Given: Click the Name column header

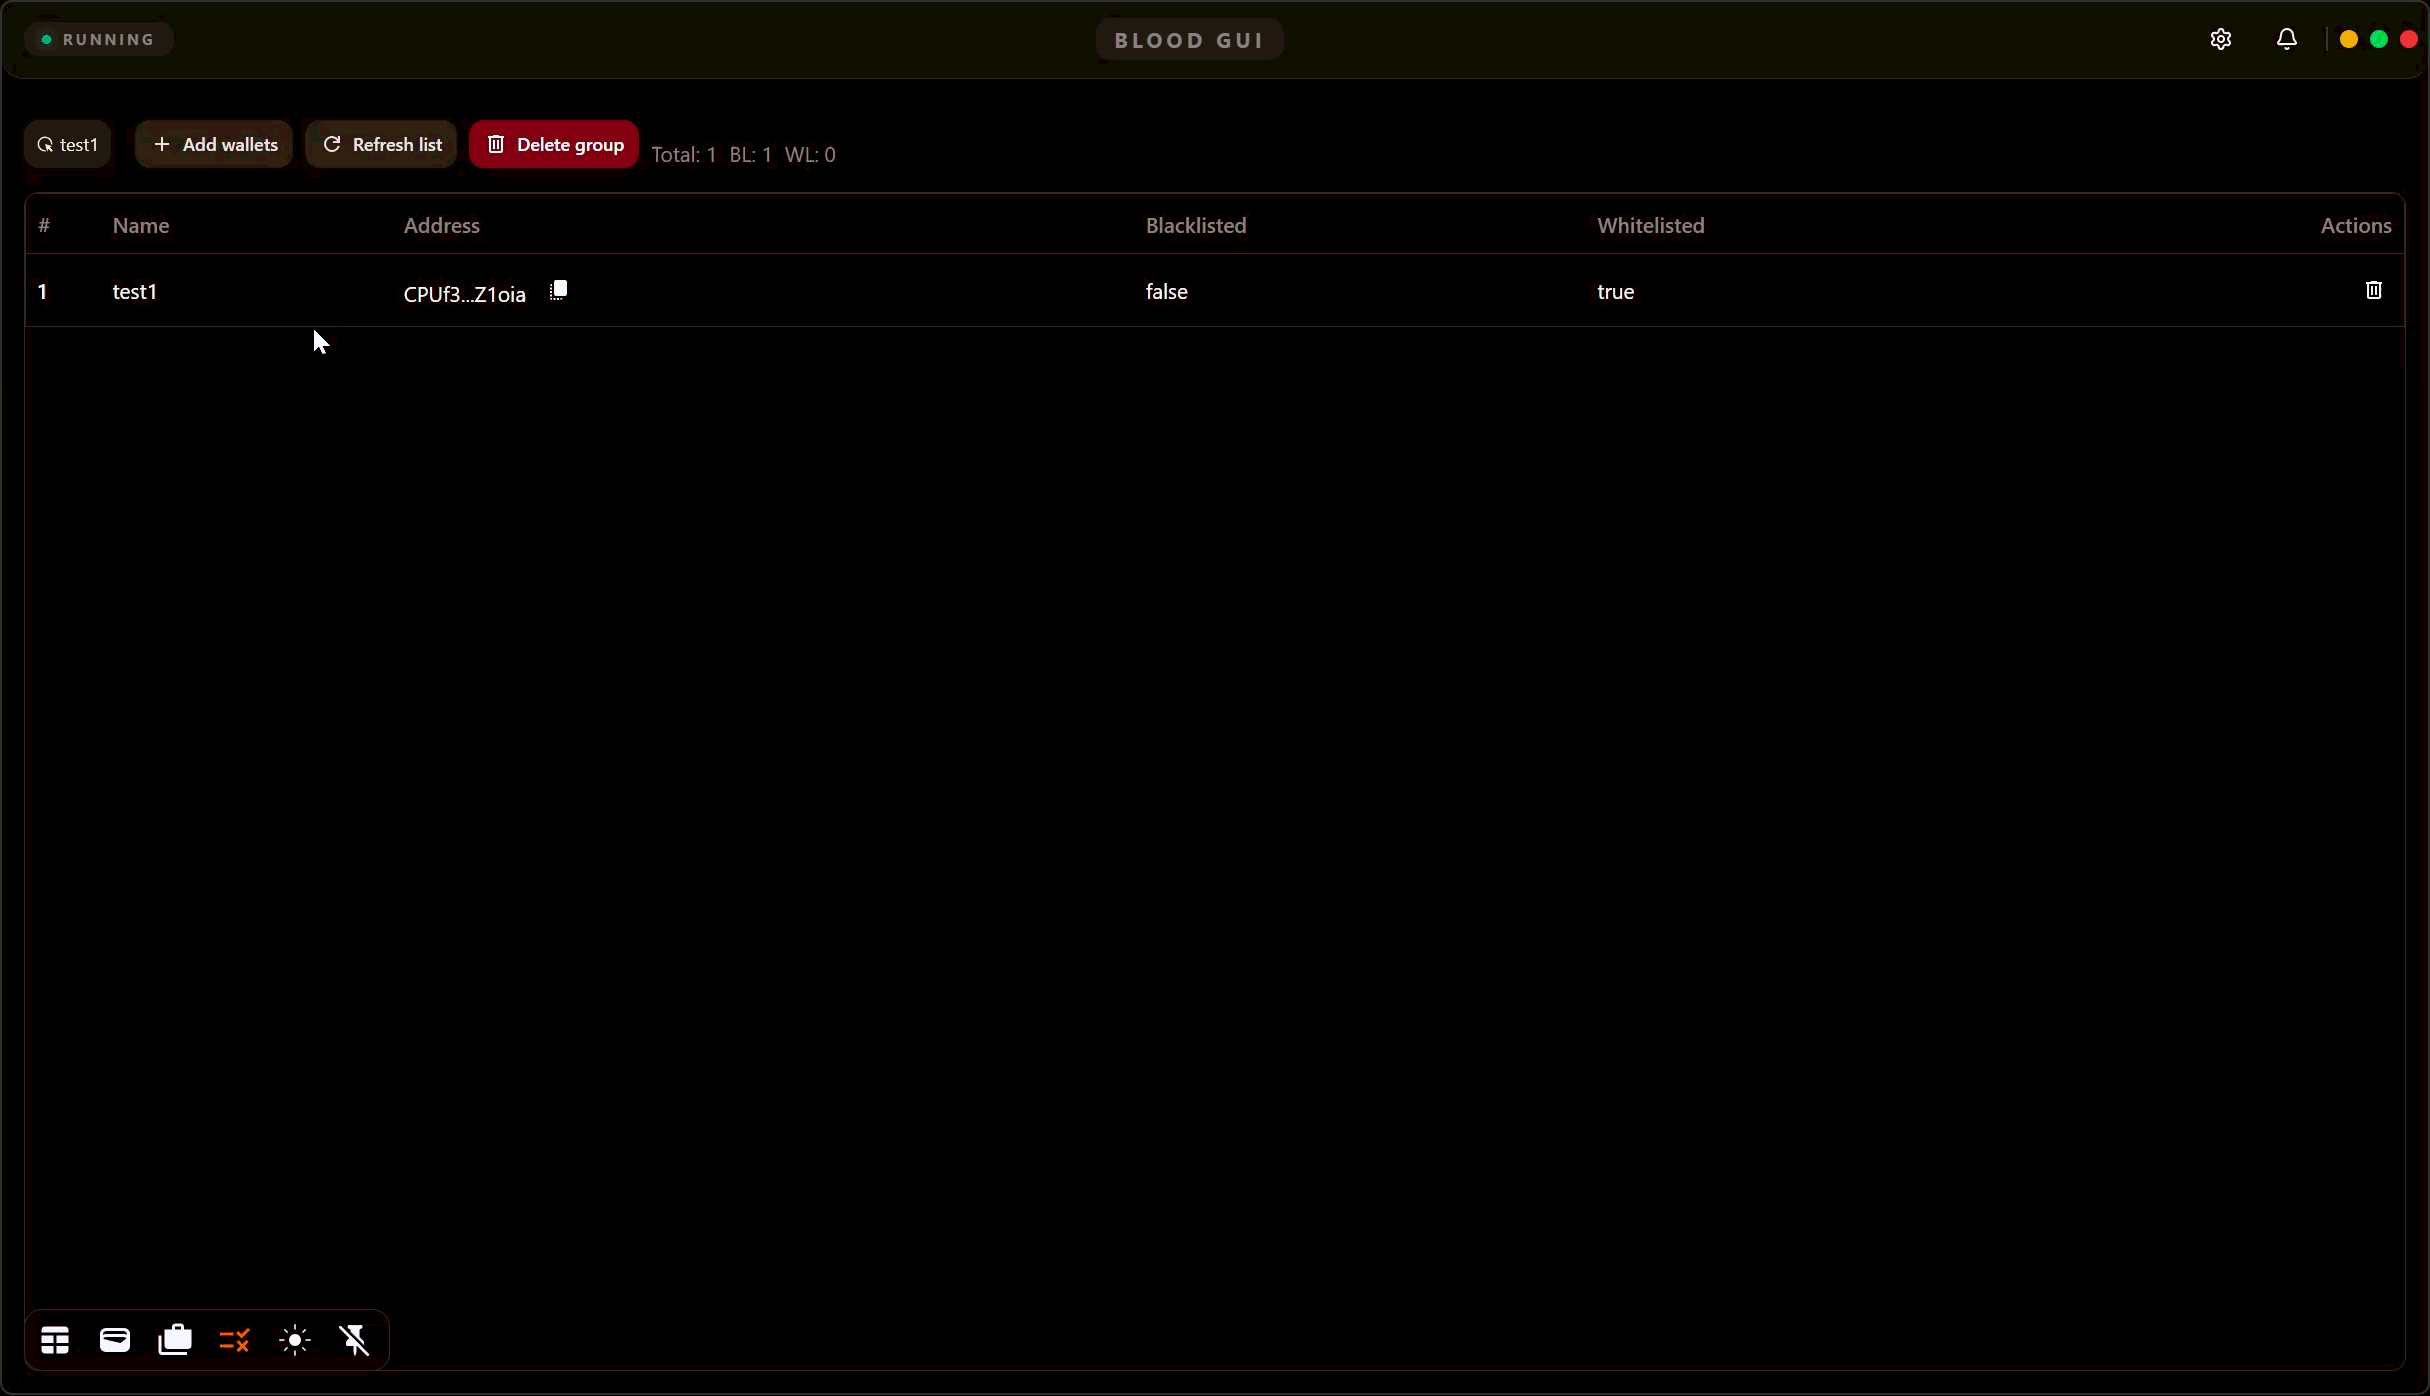Looking at the screenshot, I should click(141, 225).
